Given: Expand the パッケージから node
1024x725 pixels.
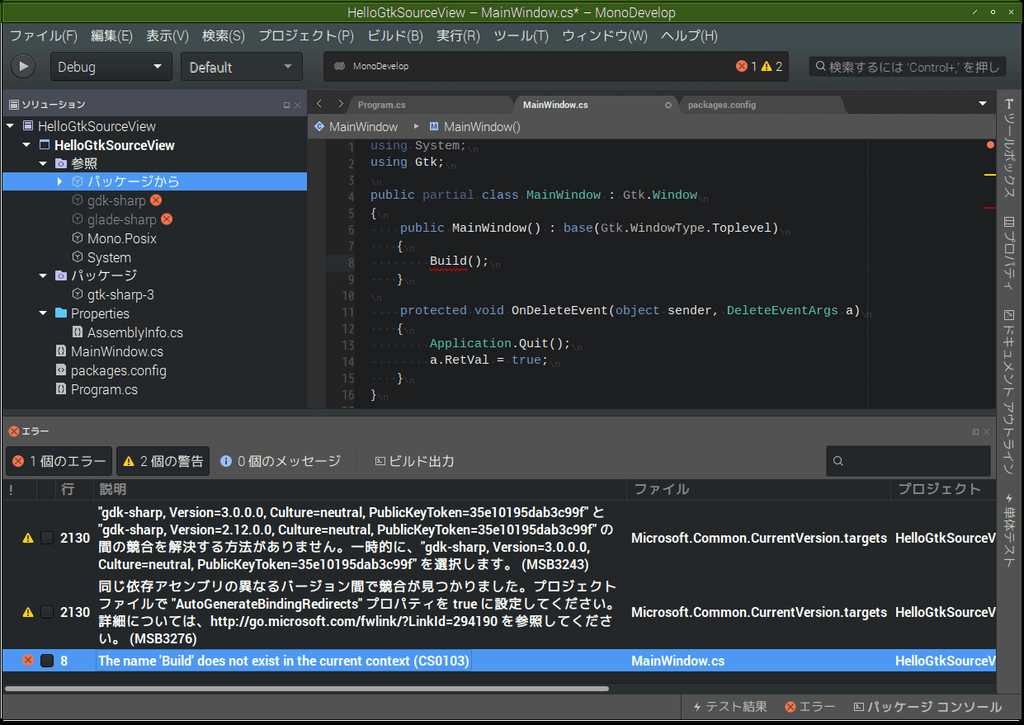Looking at the screenshot, I should click(x=59, y=181).
